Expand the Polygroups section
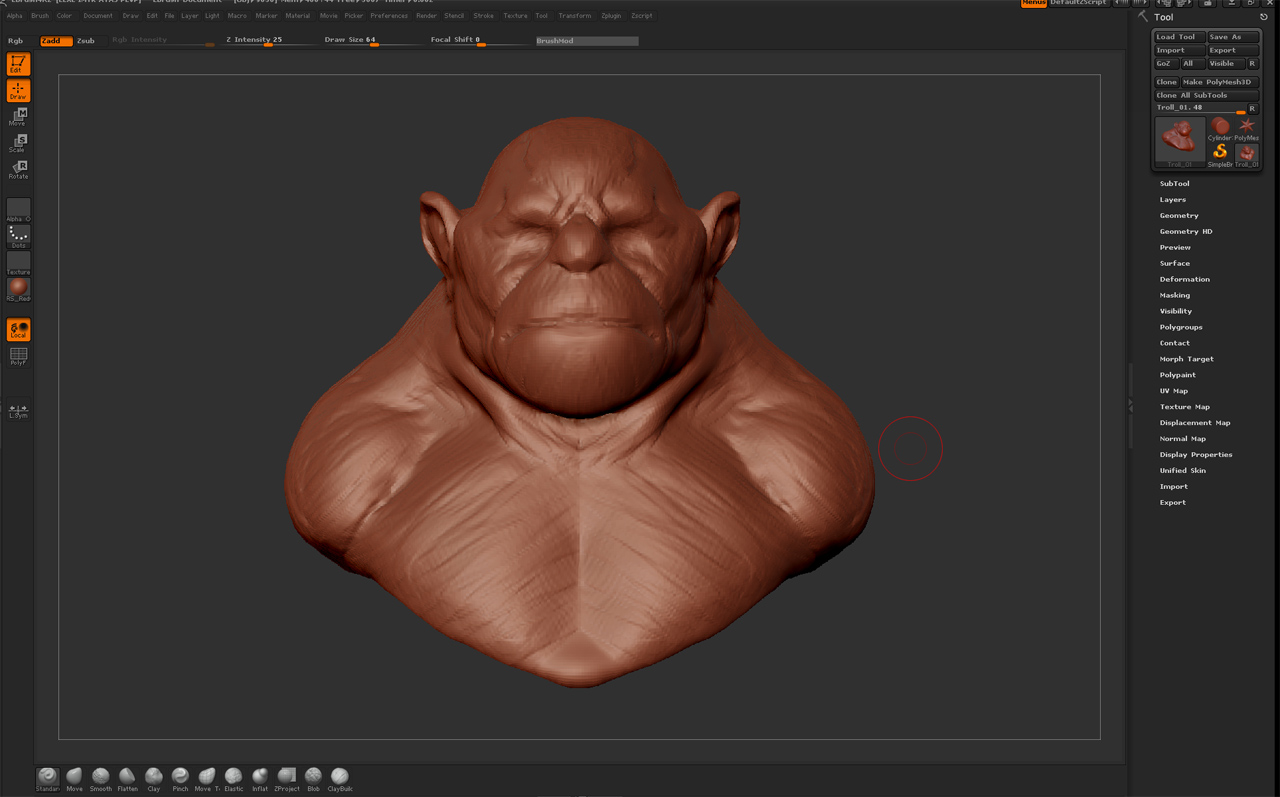The image size is (1280, 797). tap(1180, 328)
